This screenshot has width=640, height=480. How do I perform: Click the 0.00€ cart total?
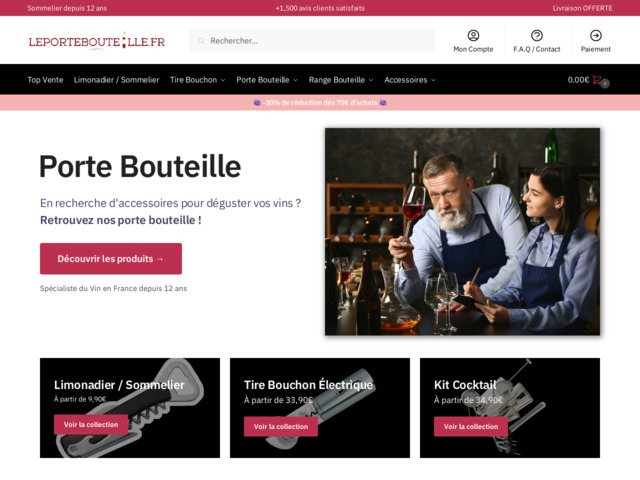coord(578,80)
